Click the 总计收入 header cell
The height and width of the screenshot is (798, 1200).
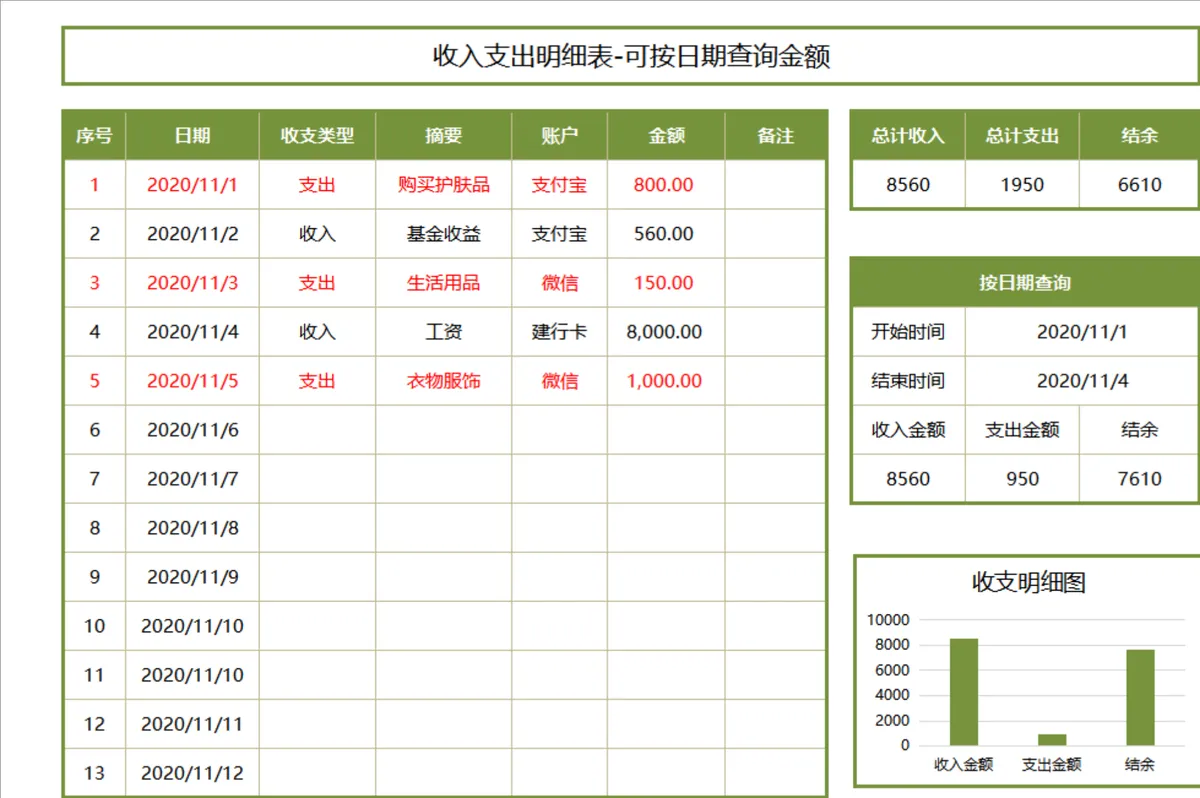(908, 136)
